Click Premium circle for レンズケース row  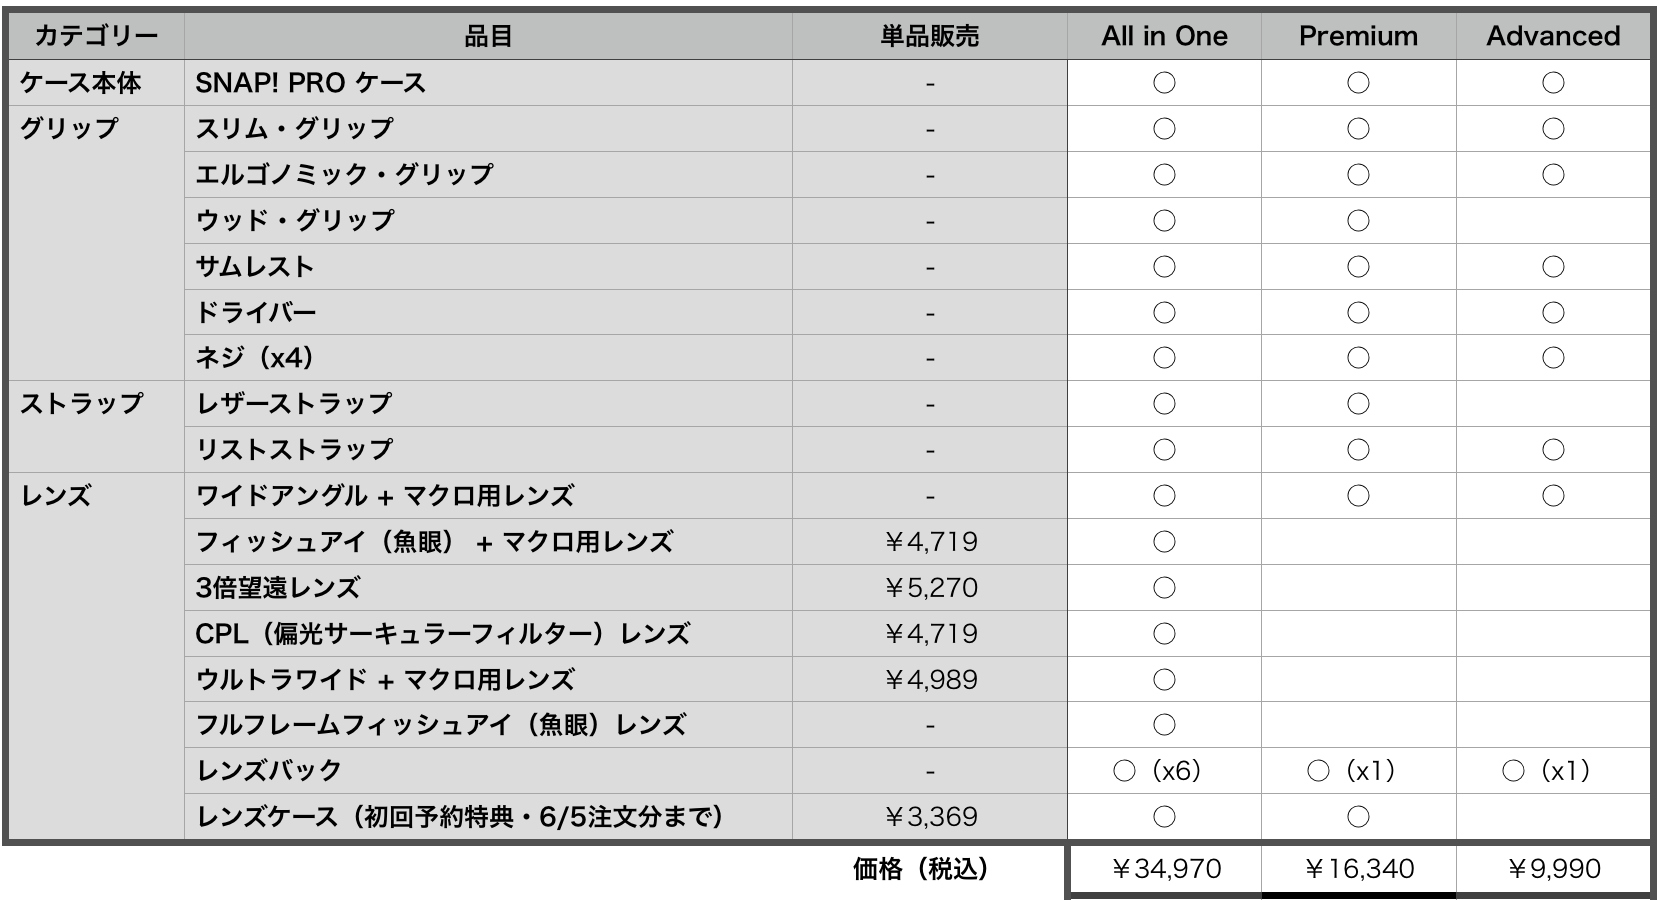click(1358, 817)
